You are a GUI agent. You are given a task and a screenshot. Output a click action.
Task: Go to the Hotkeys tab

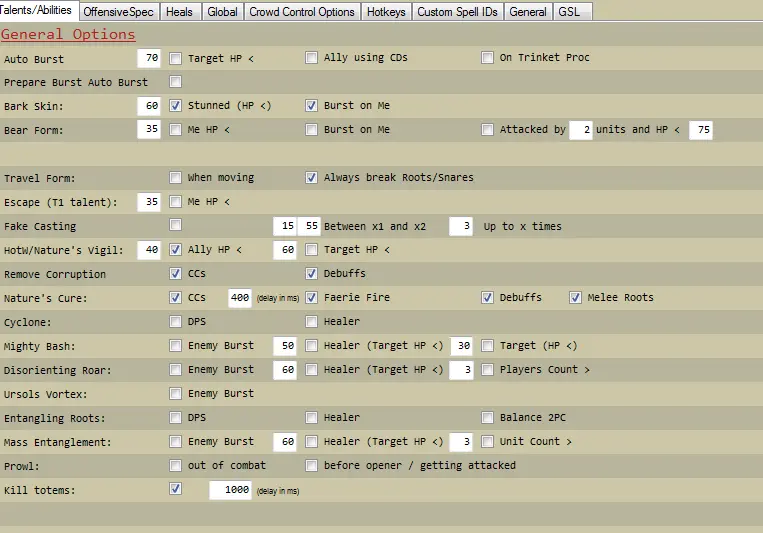(386, 12)
